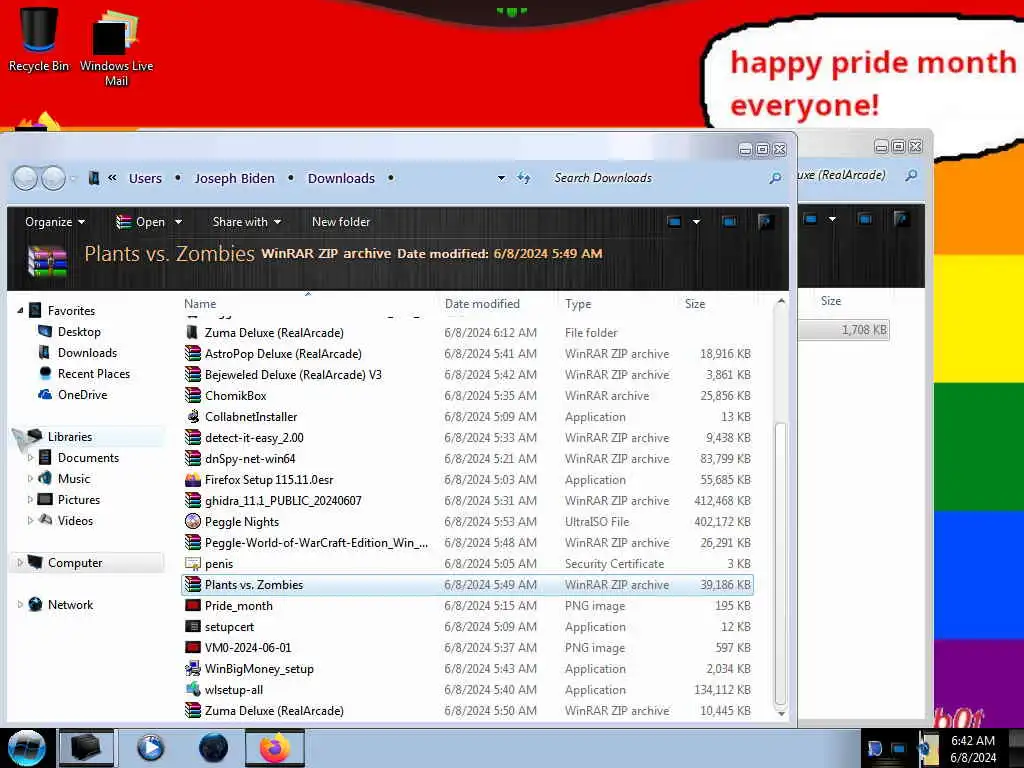Collapse the Favorites tree group
The width and height of the screenshot is (1024, 768).
[20, 311]
